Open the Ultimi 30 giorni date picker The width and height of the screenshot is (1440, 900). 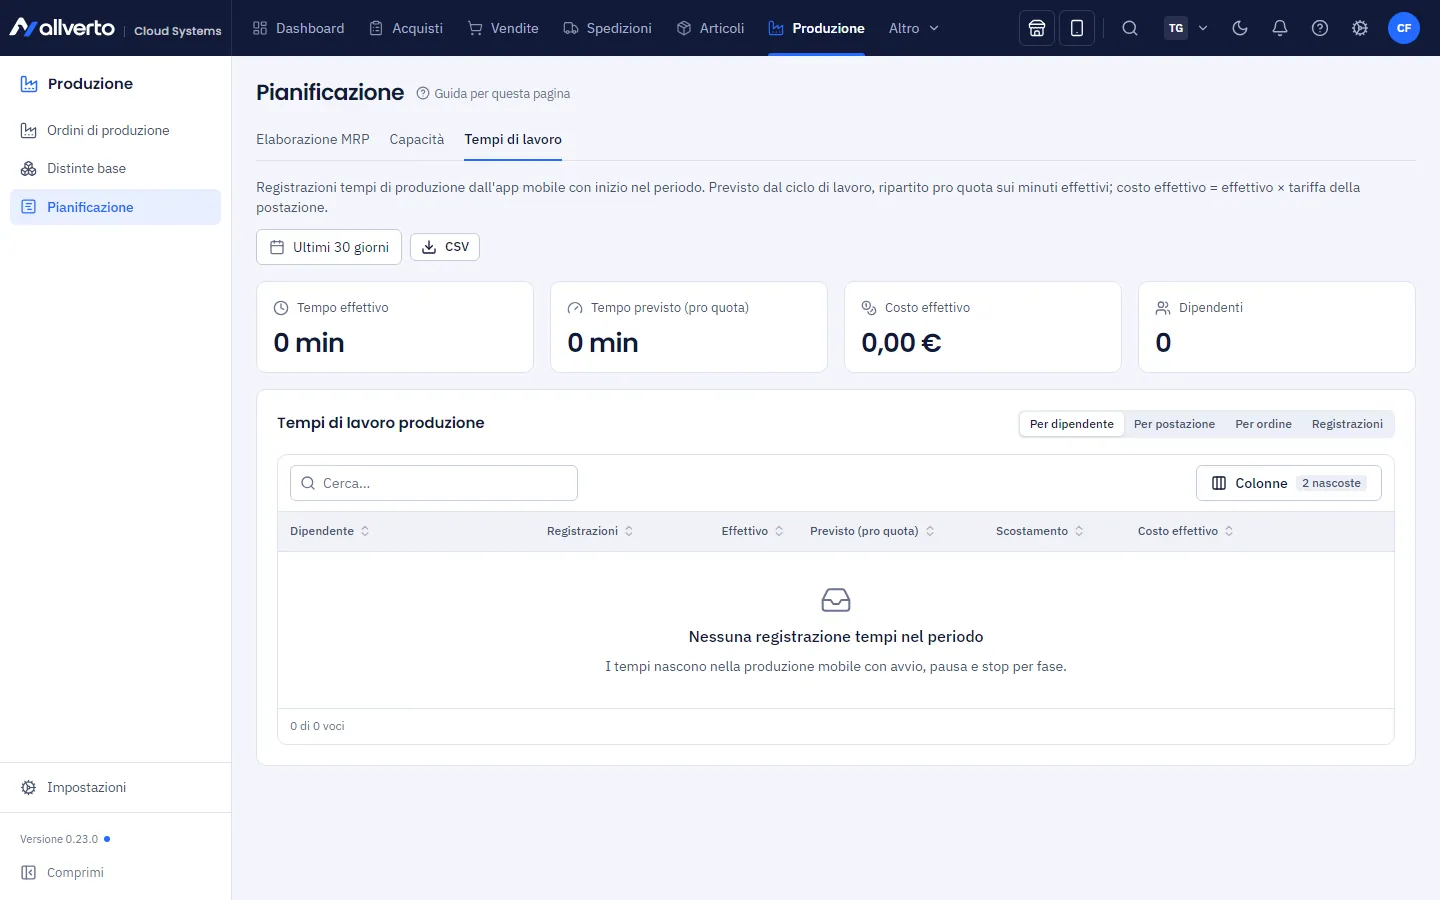(x=329, y=247)
